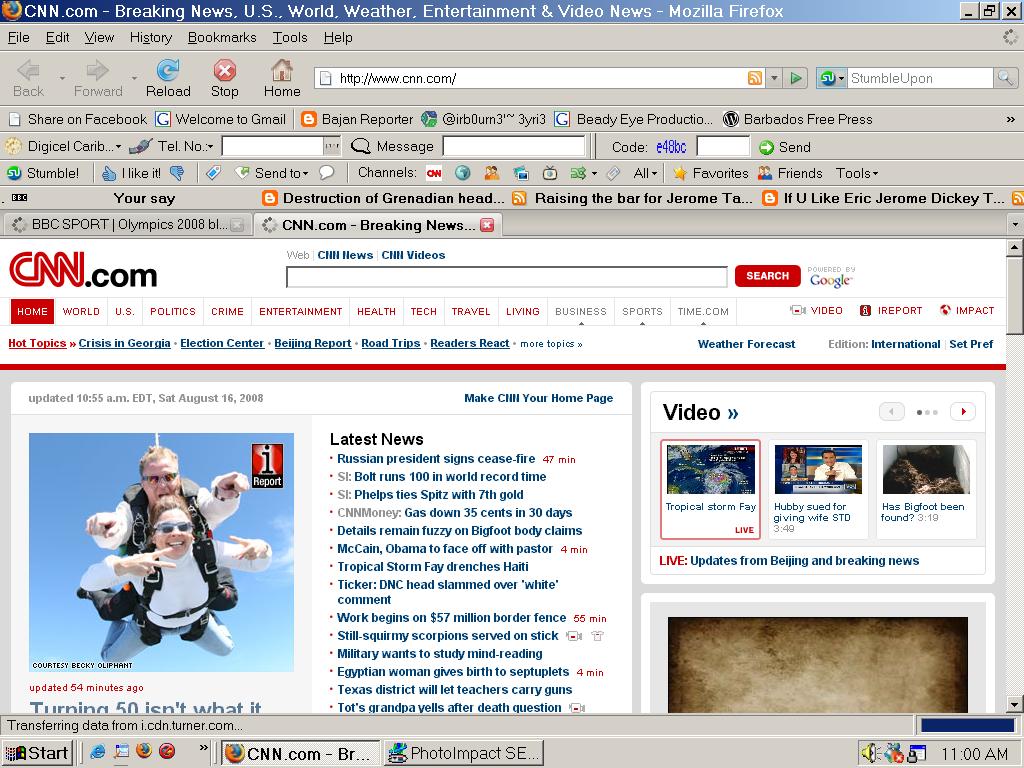
Task: Select the people channel icon after globe
Action: 492,173
